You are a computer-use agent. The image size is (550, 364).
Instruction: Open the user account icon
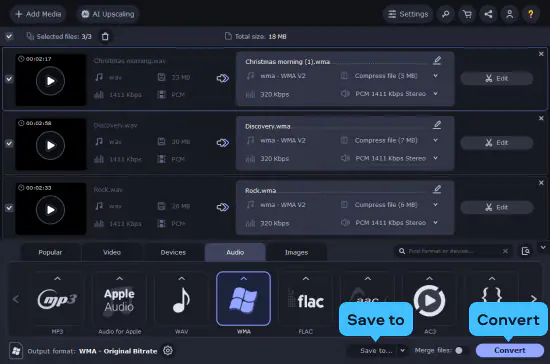[x=509, y=14]
